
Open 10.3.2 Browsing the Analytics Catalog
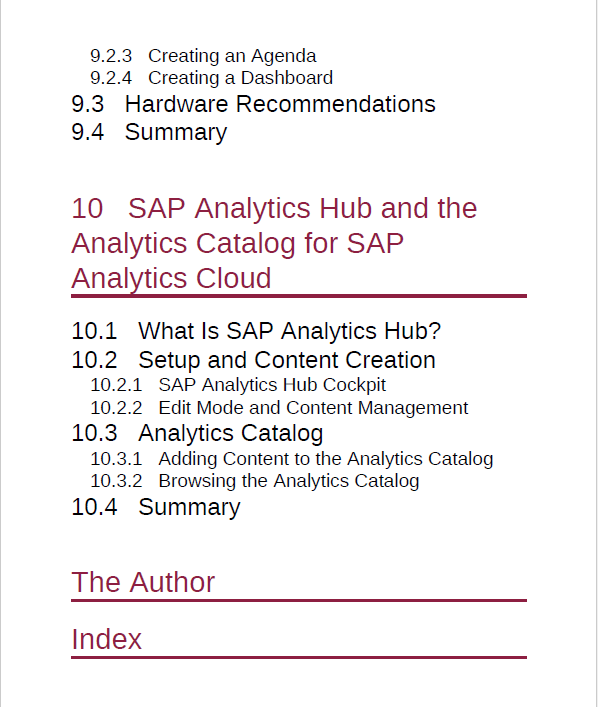coord(255,481)
